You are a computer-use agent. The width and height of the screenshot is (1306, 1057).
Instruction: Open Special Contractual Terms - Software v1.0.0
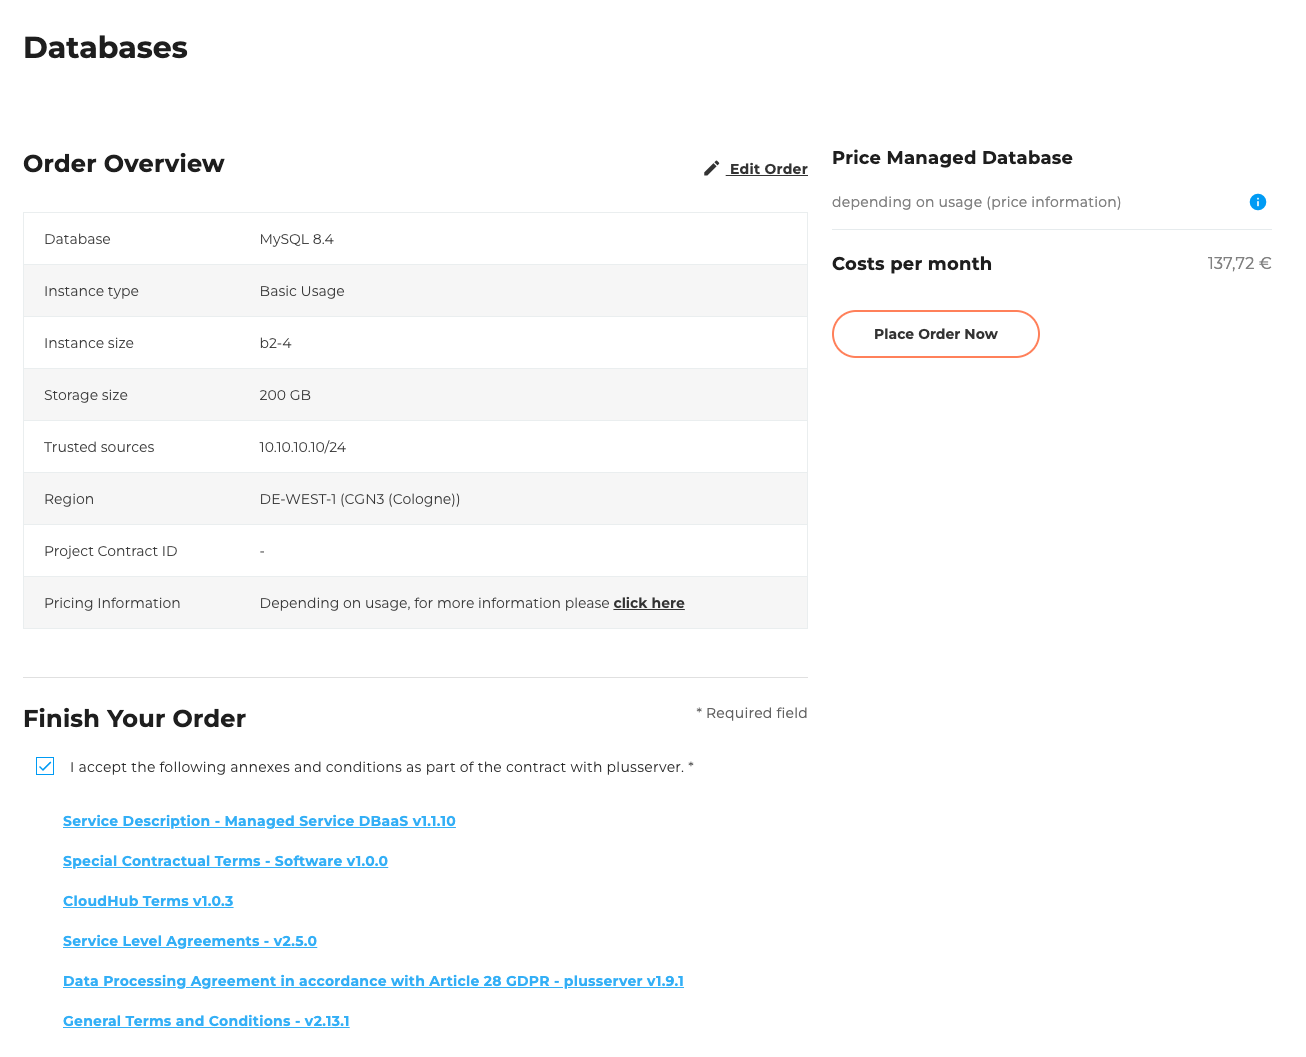click(225, 860)
